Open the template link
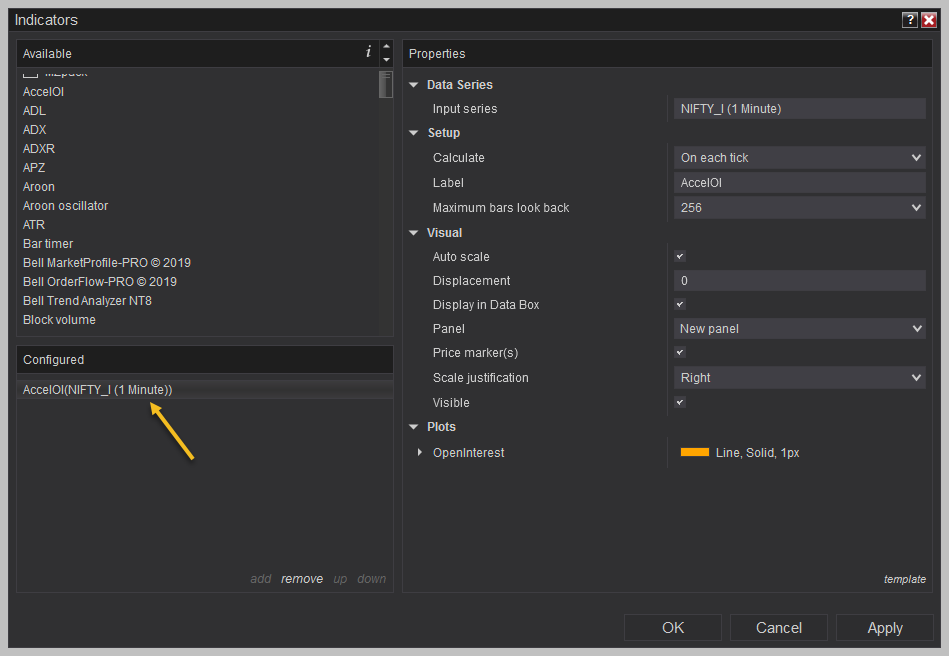Screen dimensions: 949x656 904,579
